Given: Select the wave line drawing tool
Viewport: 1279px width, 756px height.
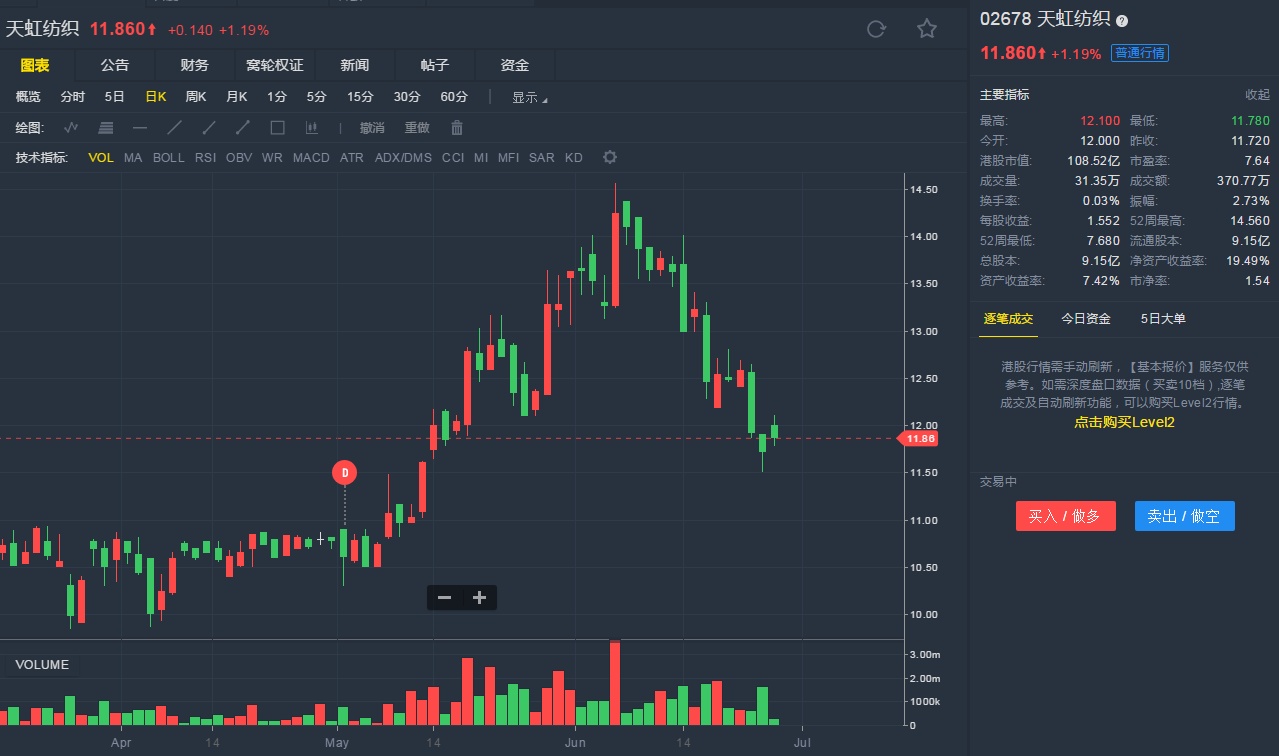Looking at the screenshot, I should point(71,128).
